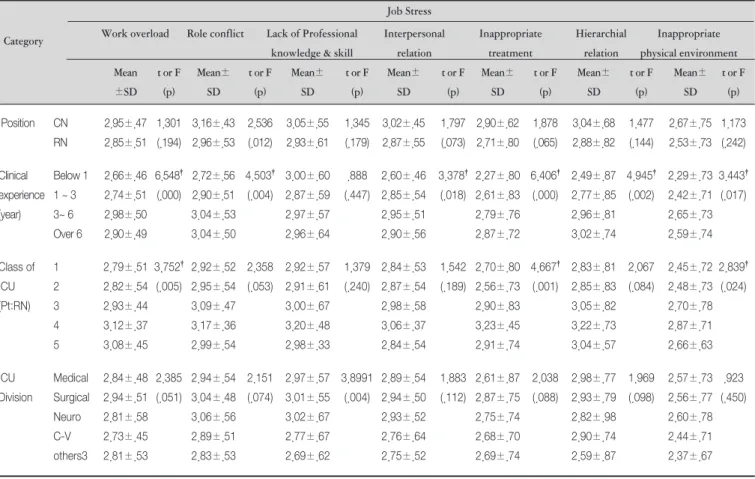The height and width of the screenshot is (479, 755).
Task: Select the "3~ 6" clinical experience row label
Action: [x=63, y=215]
